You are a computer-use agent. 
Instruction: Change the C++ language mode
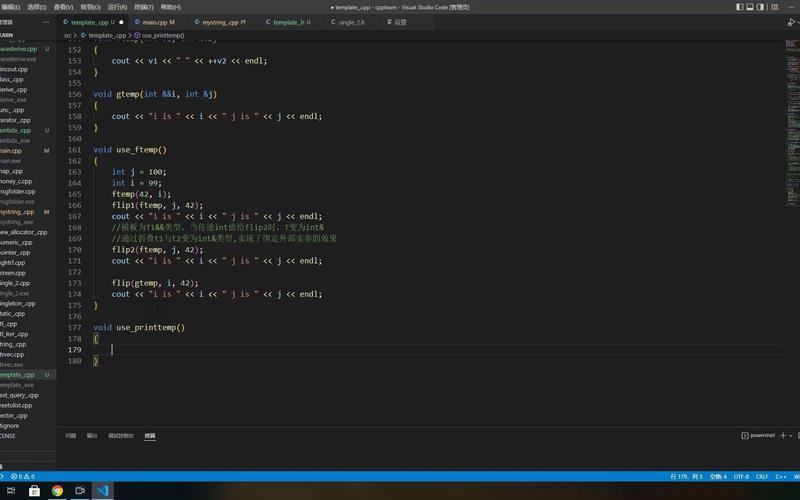tap(781, 477)
